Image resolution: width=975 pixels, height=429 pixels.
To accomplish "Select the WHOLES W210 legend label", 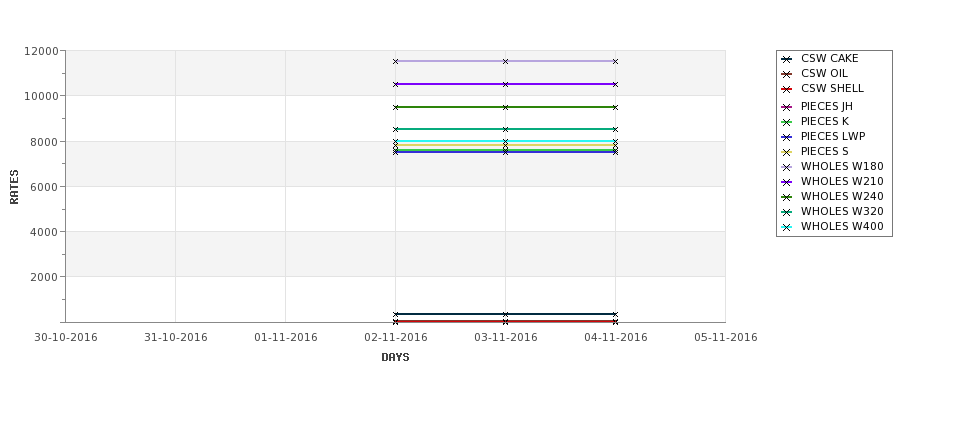I will coord(842,182).
